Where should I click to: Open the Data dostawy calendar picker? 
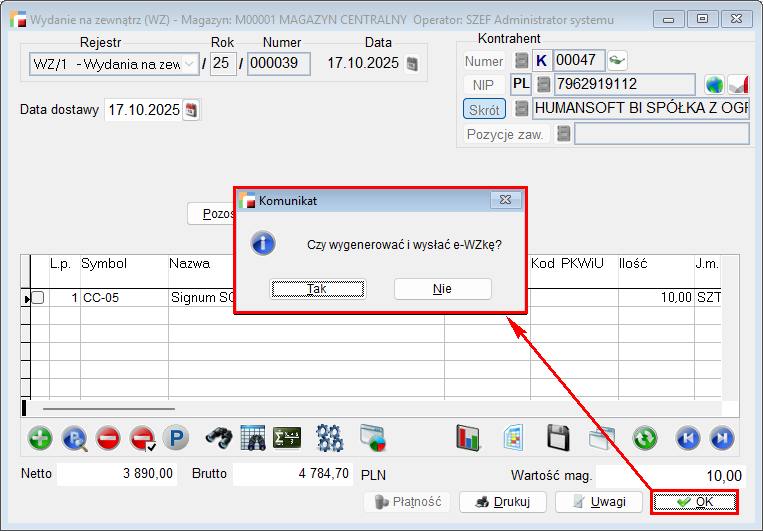tap(192, 110)
